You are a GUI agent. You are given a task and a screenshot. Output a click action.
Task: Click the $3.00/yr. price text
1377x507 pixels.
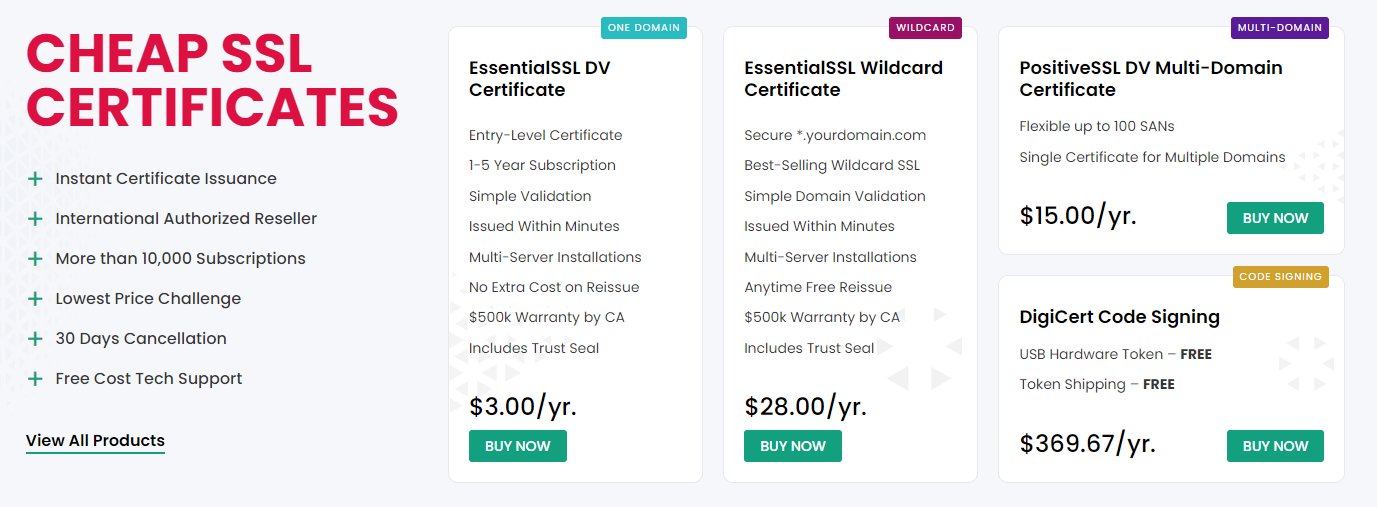click(x=522, y=406)
